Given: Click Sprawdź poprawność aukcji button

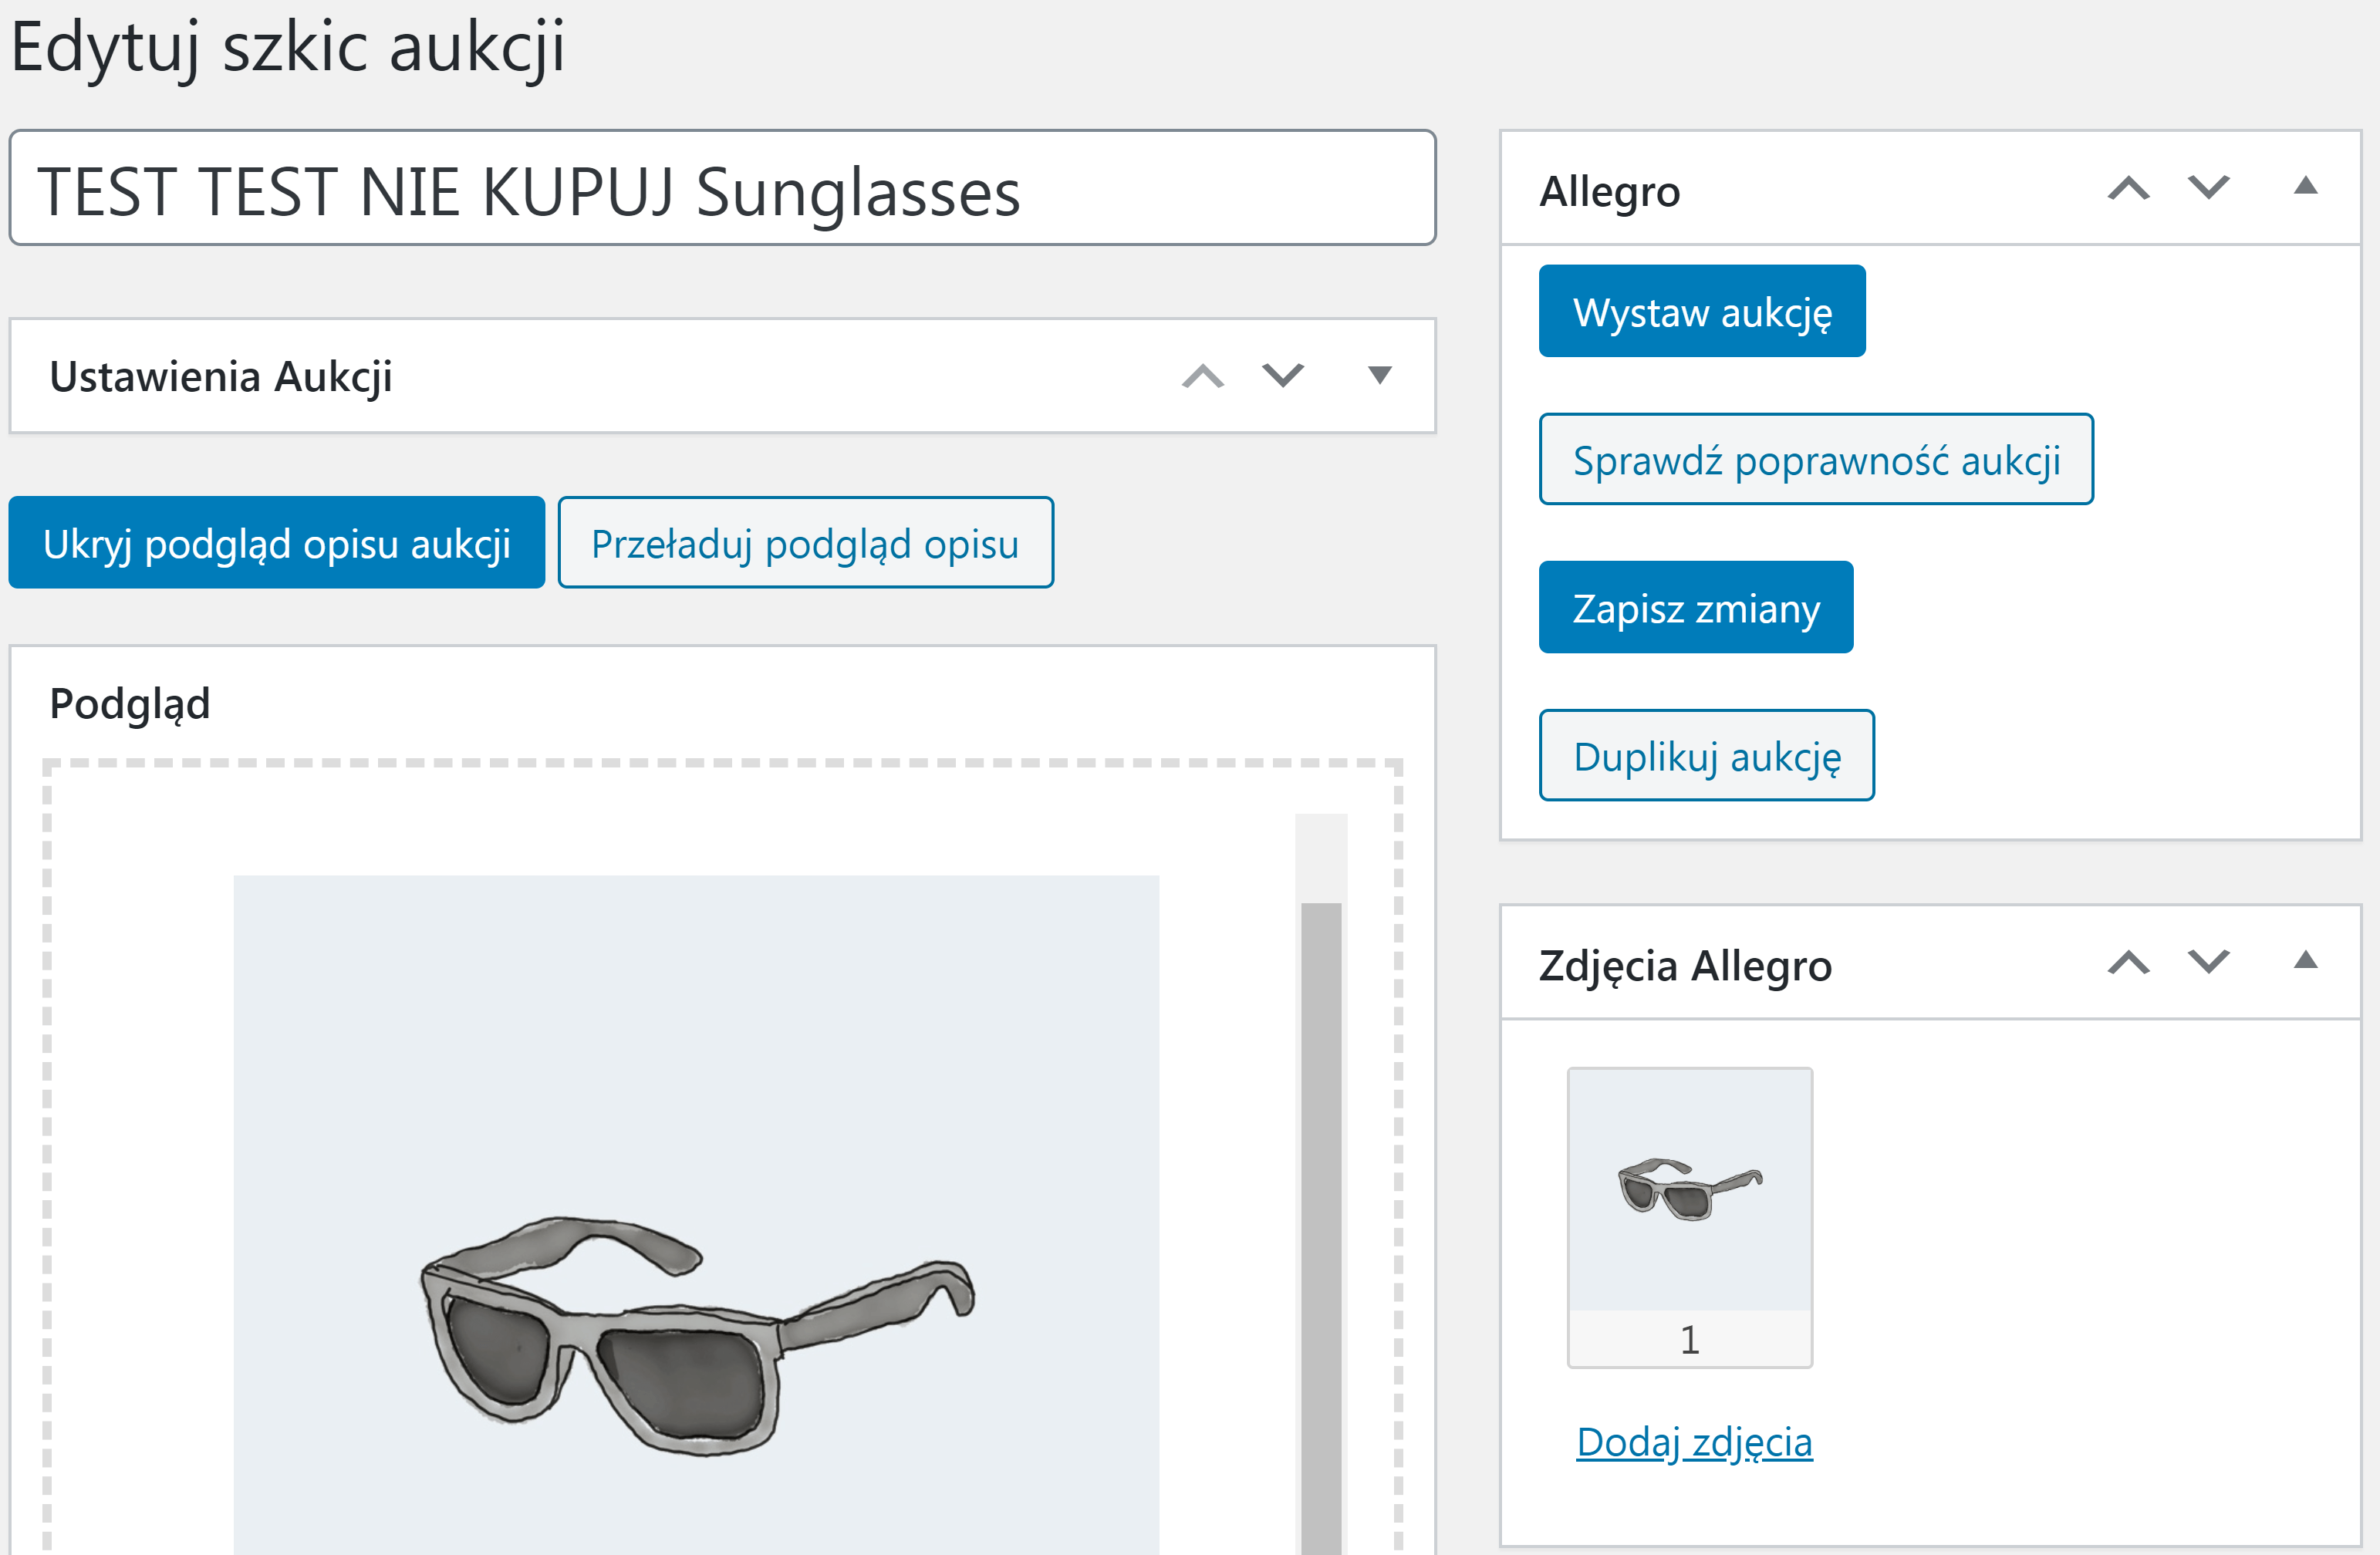Looking at the screenshot, I should click(x=1816, y=459).
